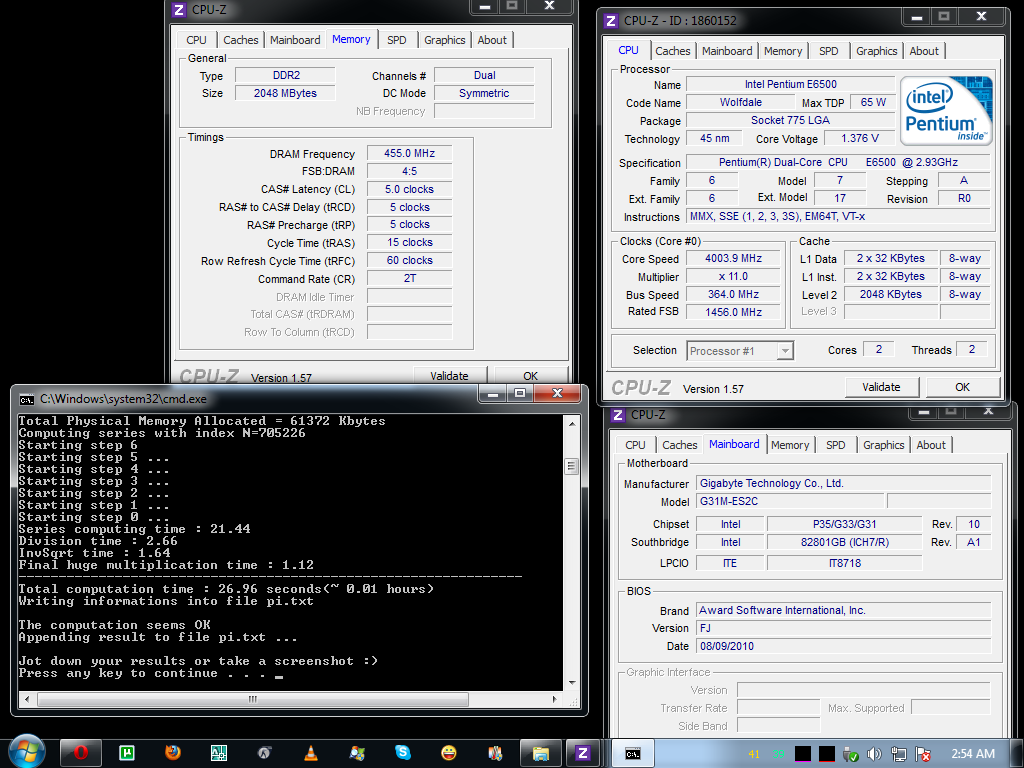Click the Intel Pentium inside logo
This screenshot has height=768, width=1024.
coord(946,111)
